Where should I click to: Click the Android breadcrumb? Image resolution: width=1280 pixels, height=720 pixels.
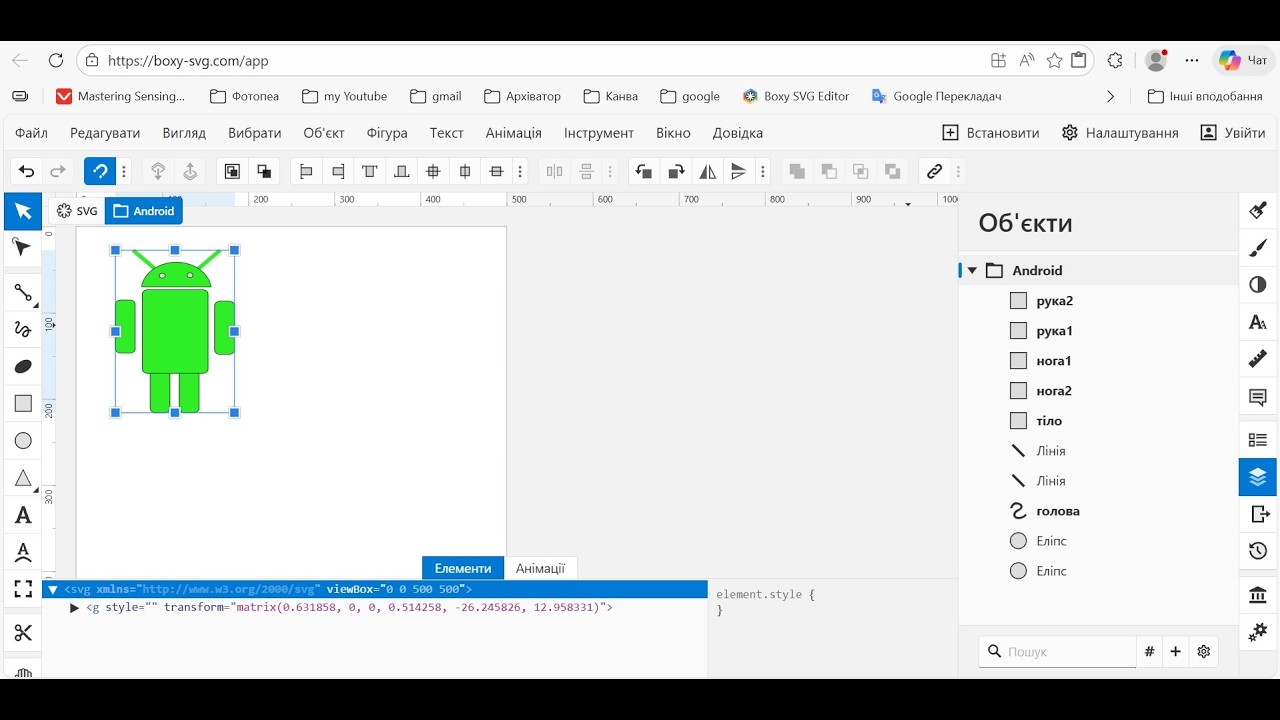pos(144,211)
